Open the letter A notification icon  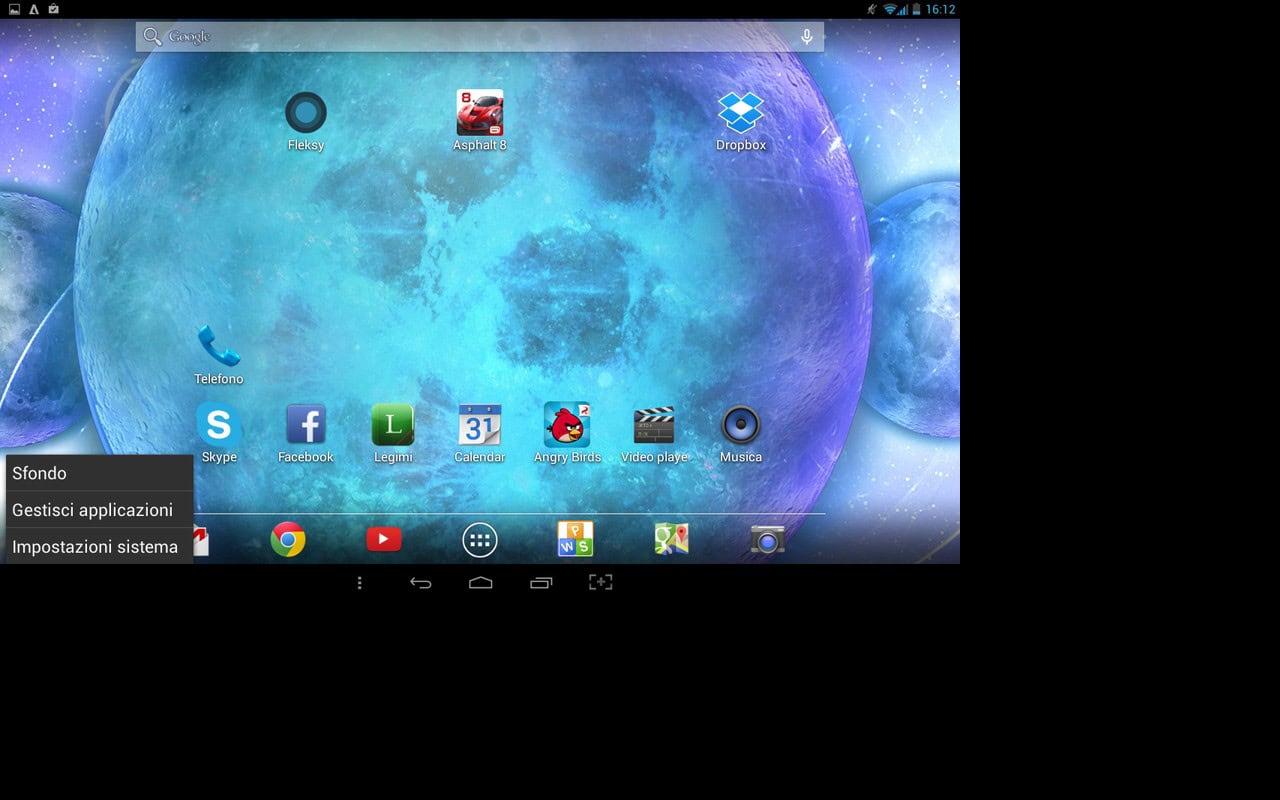tap(34, 9)
